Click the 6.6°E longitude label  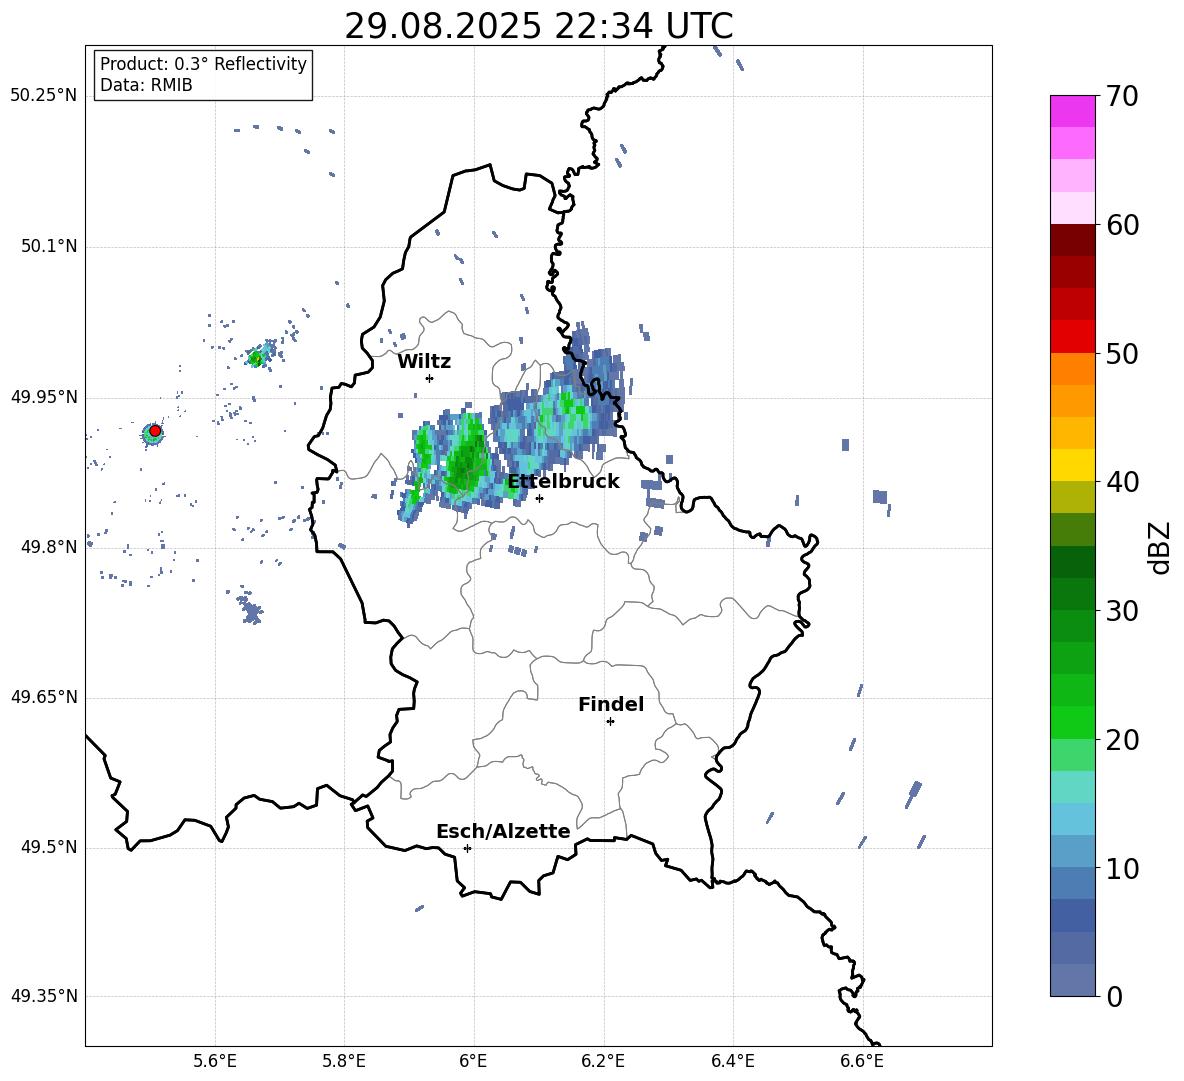pos(862,1061)
